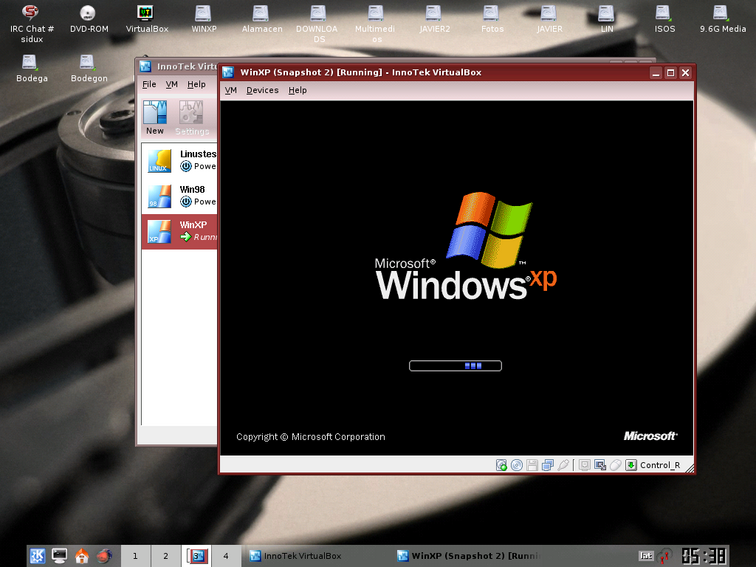Click the CD/DVD status icon
The height and width of the screenshot is (567, 756).
click(x=517, y=465)
